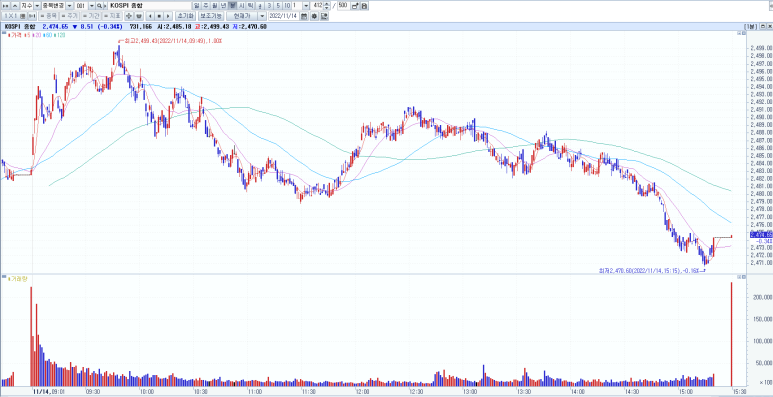The image size is (773, 397).
Task: Select the 분 (minute) period button
Action: point(232,6)
